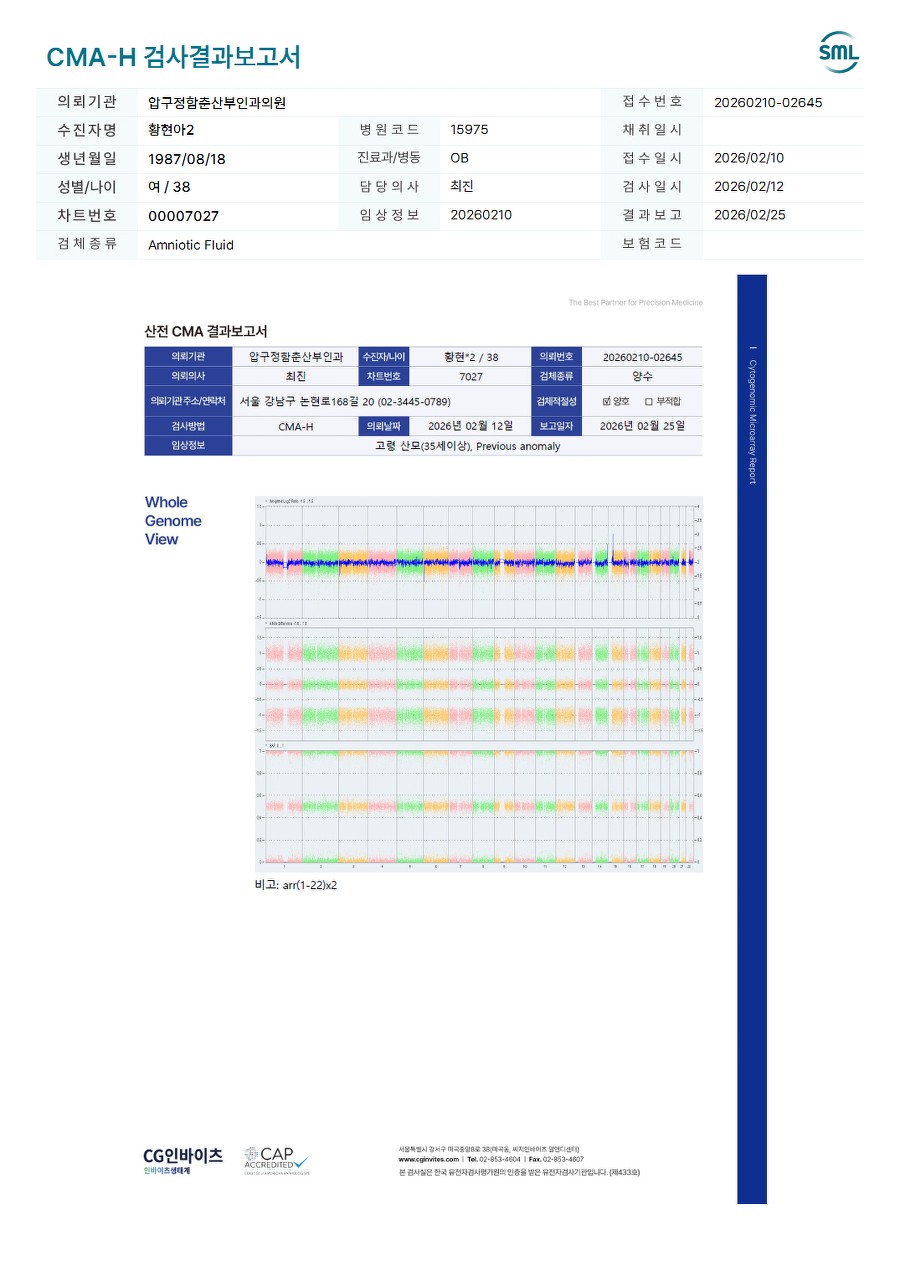
Task: Click the Weighted Log2 Ratio plot
Action: click(478, 559)
